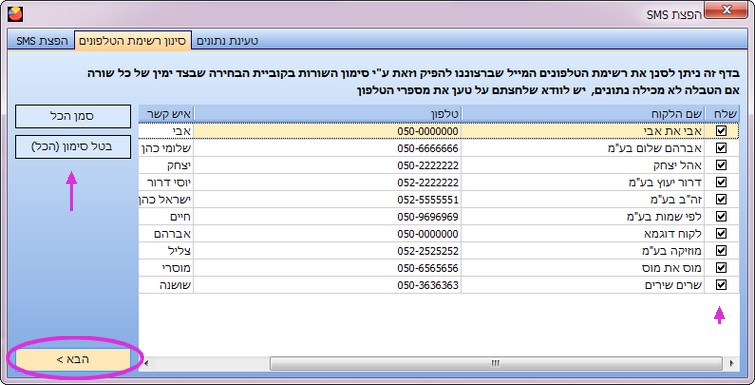The height and width of the screenshot is (385, 755).
Task: Proceed with the הבא > button
Action: [x=73, y=359]
